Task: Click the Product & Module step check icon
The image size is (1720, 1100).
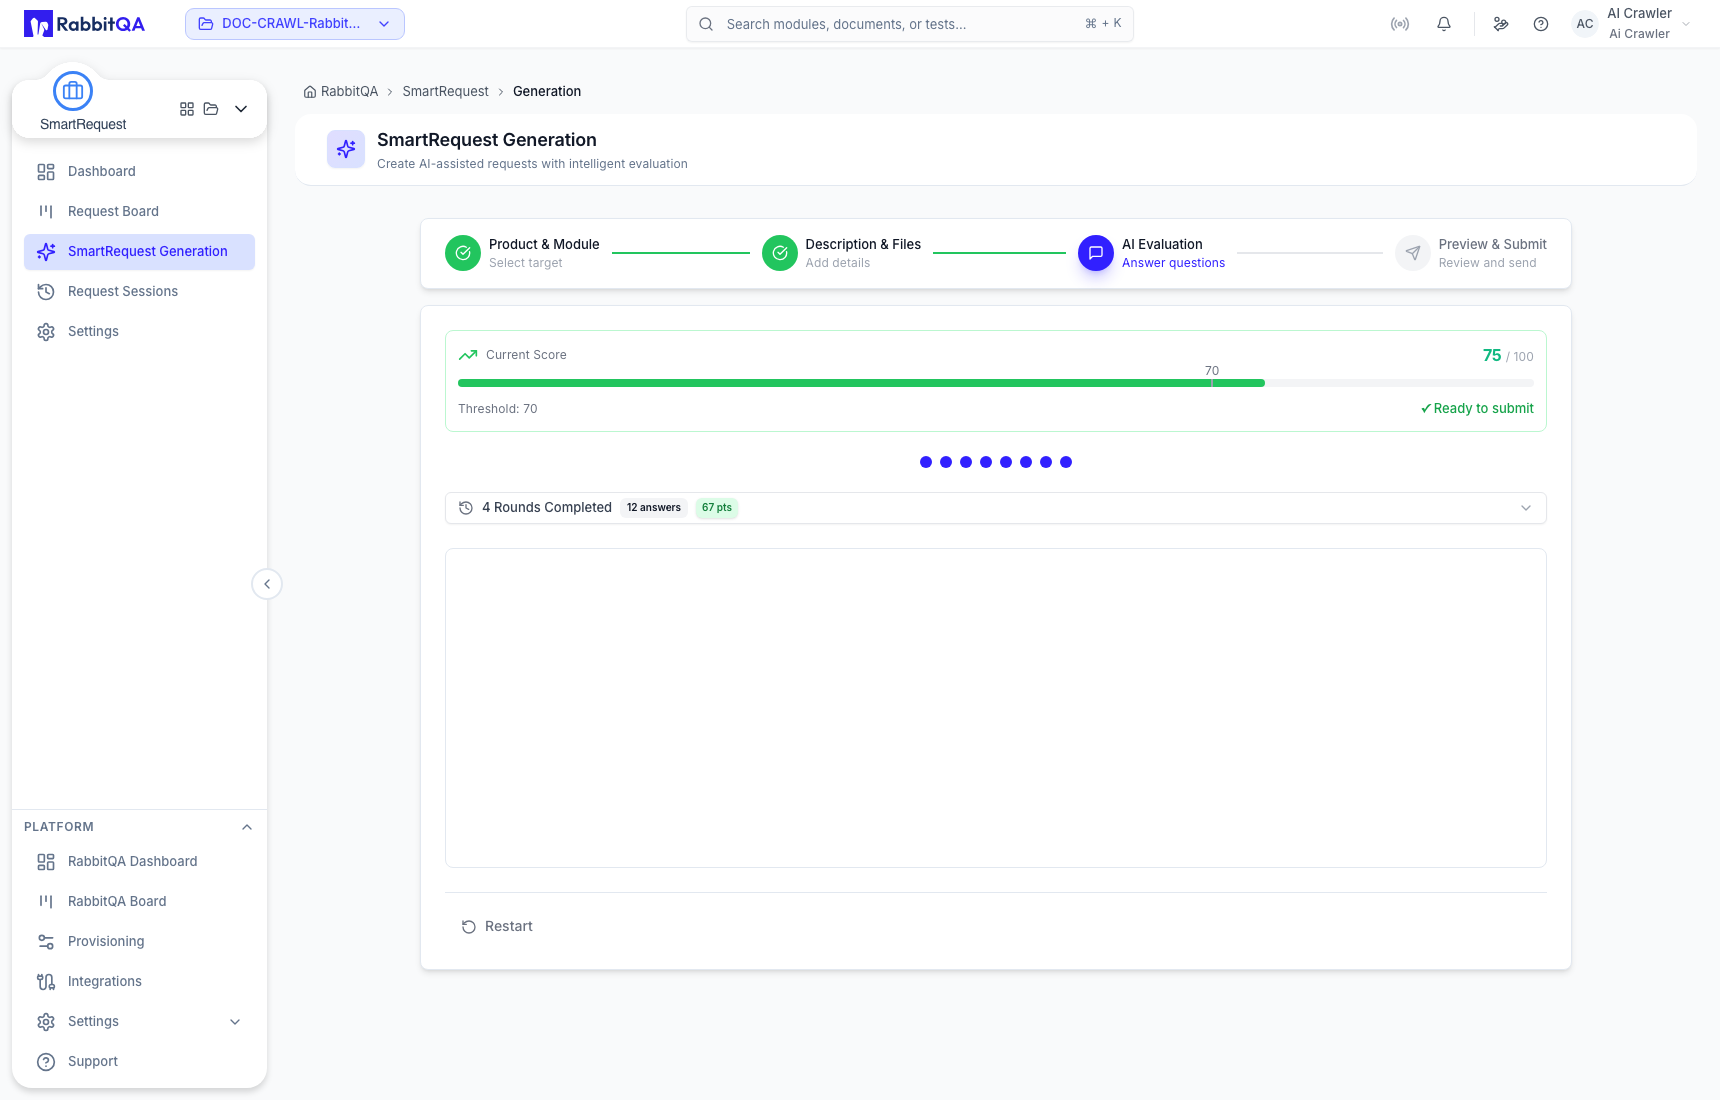Action: [x=463, y=253]
